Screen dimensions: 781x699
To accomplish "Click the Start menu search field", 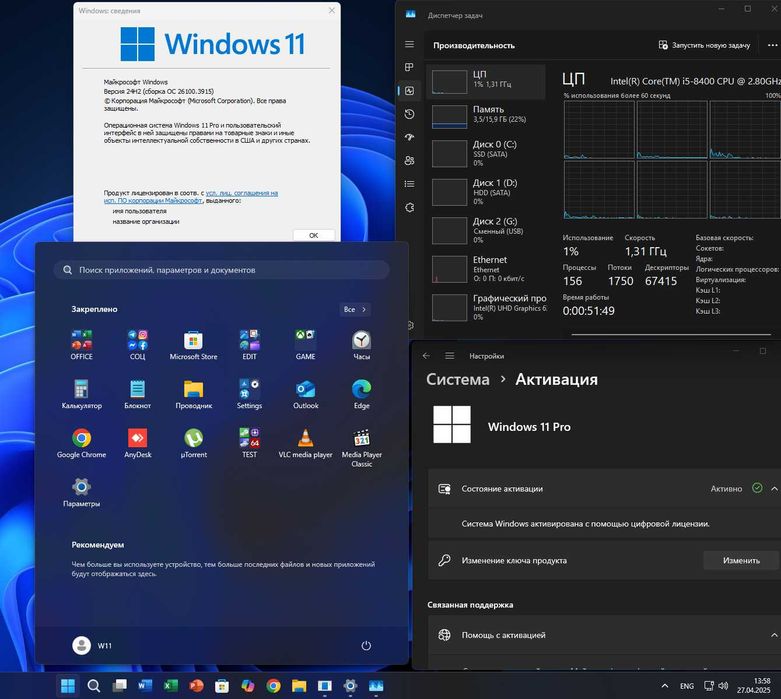I will pyautogui.click(x=221, y=270).
